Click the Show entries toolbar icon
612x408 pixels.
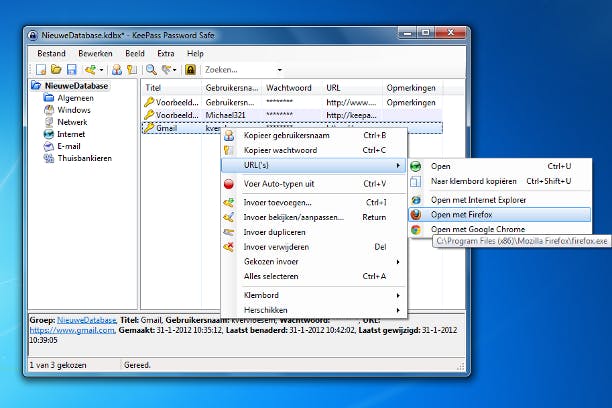click(167, 70)
